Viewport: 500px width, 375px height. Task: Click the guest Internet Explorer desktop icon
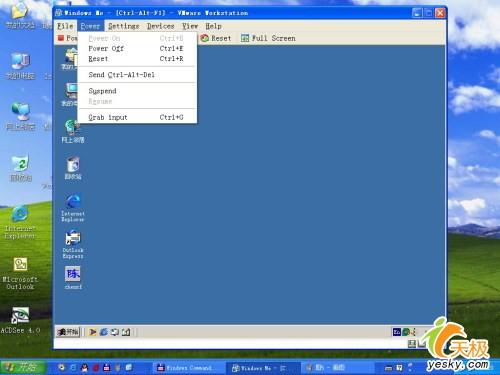tap(73, 208)
